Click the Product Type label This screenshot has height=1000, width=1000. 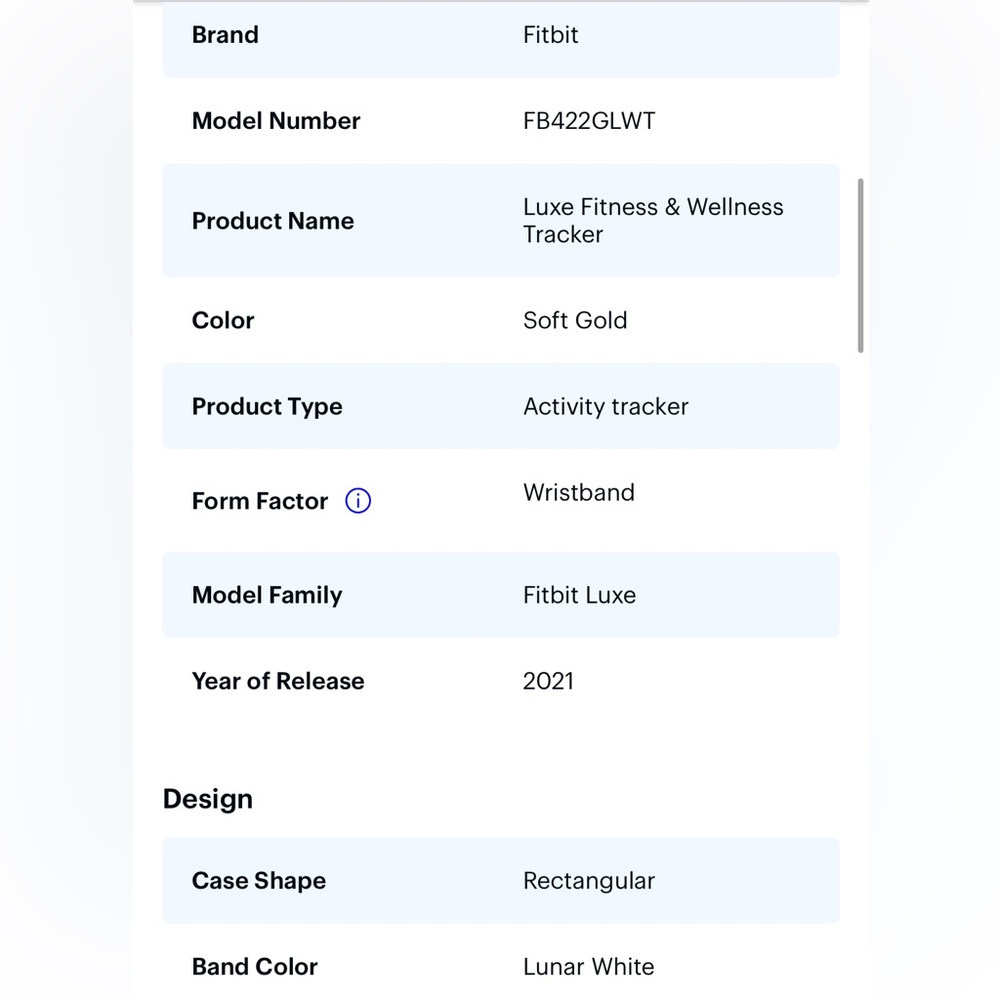coord(267,407)
